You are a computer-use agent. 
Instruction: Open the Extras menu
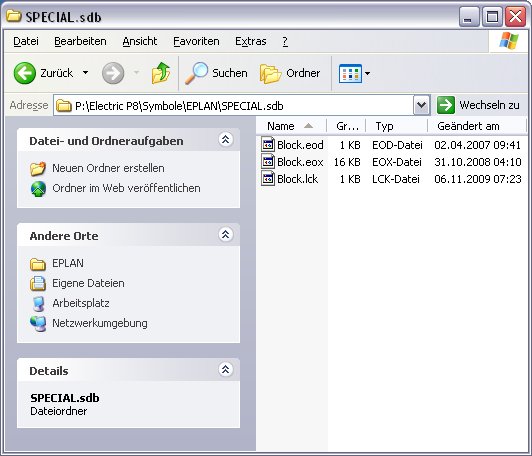coord(251,41)
